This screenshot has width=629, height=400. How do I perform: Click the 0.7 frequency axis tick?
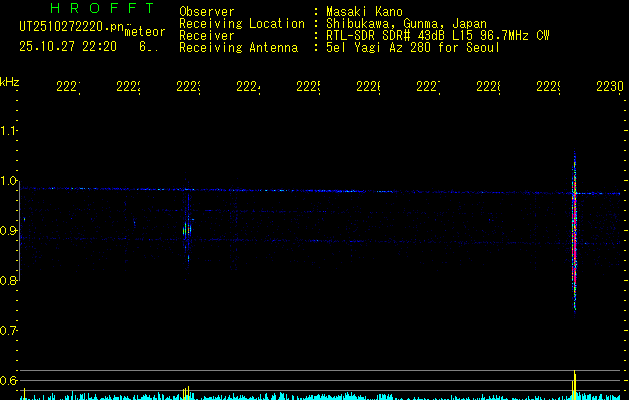[9, 330]
